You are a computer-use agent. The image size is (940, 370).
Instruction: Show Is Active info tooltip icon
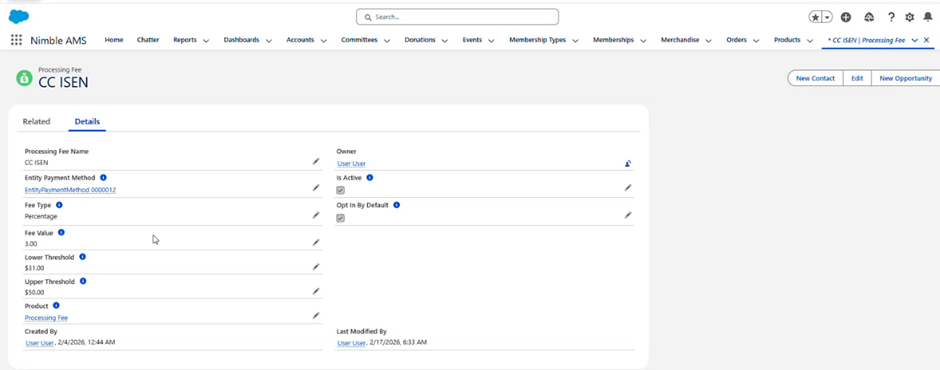pyautogui.click(x=369, y=178)
